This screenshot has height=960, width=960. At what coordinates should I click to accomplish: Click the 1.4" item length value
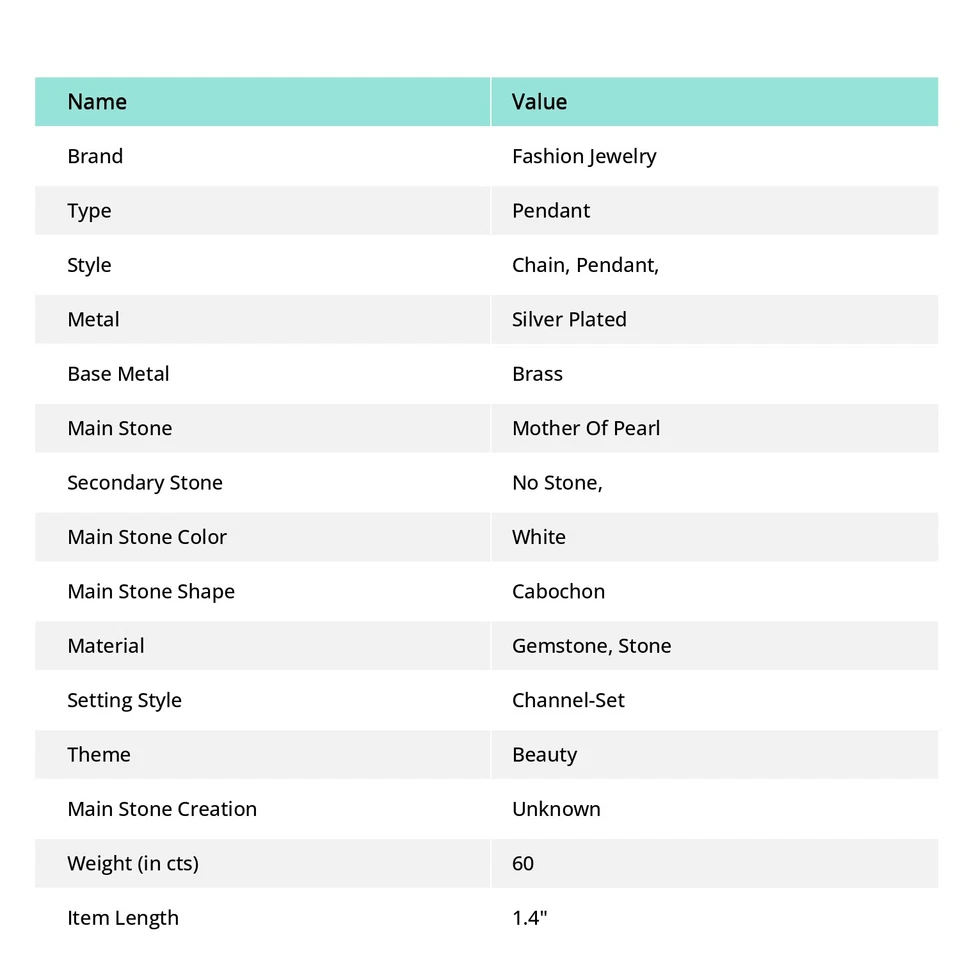coord(530,918)
